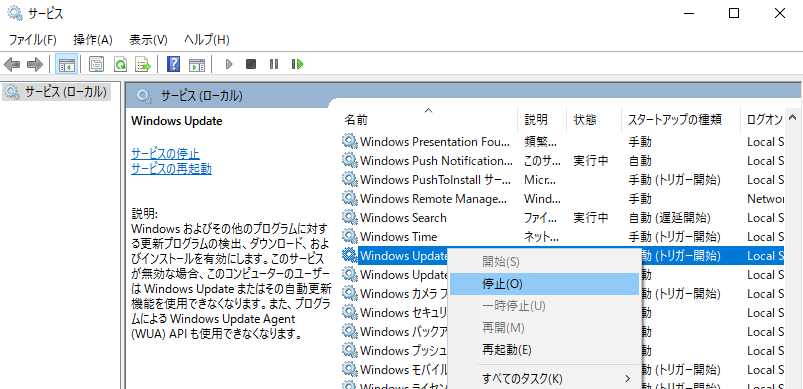
Task: Open the 操作(A) menu
Action: click(93, 40)
